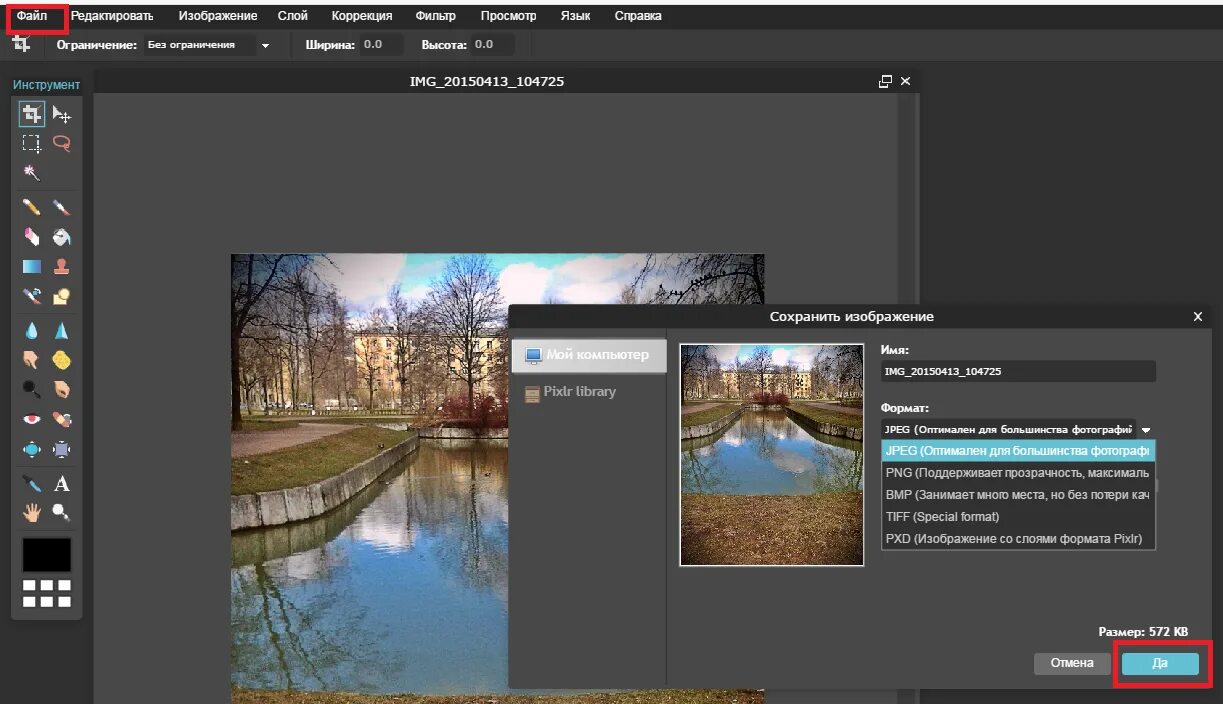
Task: Select the Red Eye reduction tool
Action: coord(32,420)
